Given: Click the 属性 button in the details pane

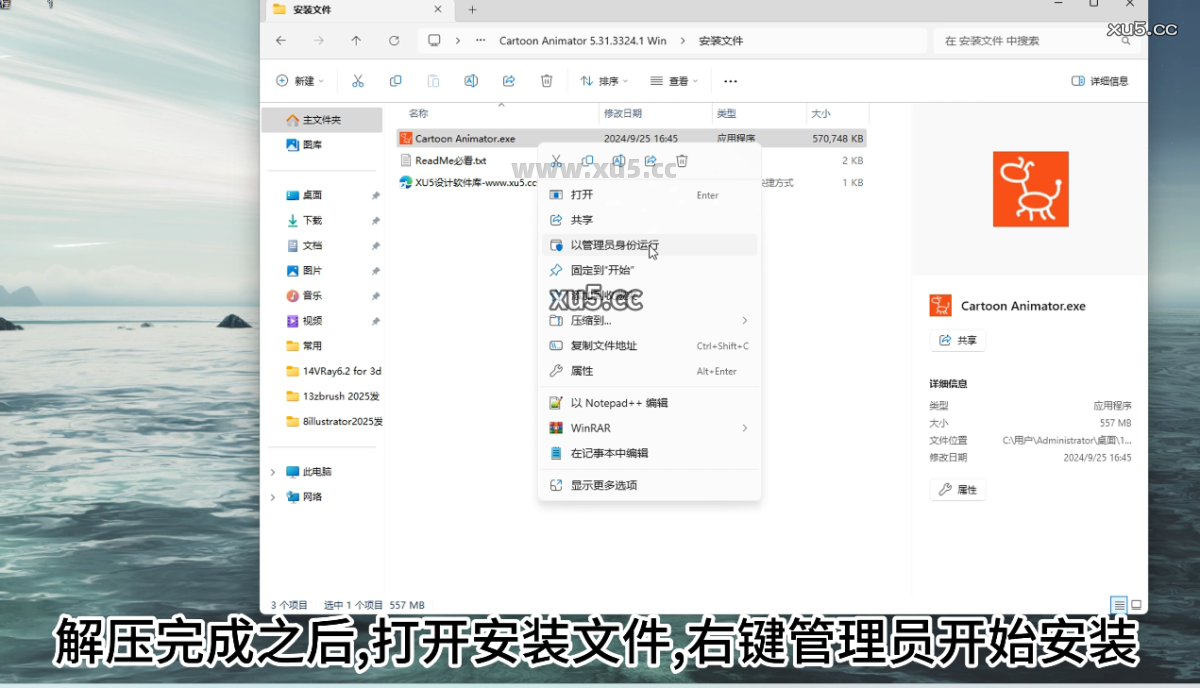Looking at the screenshot, I should click(957, 489).
